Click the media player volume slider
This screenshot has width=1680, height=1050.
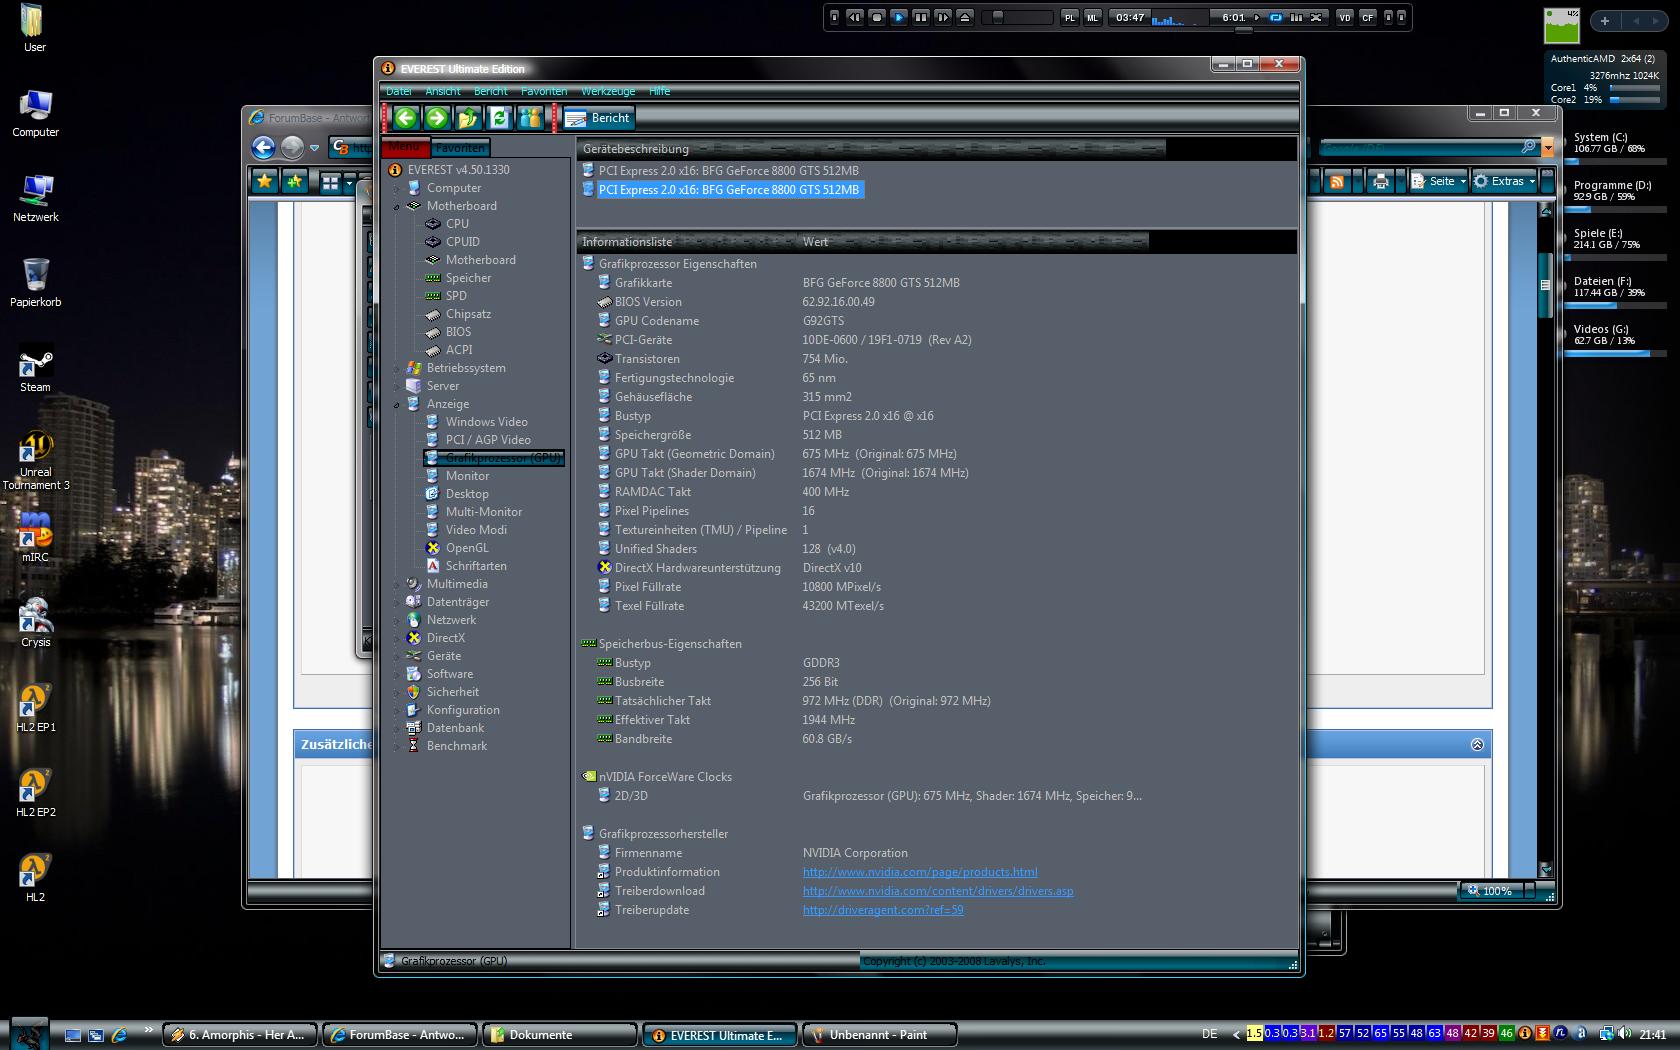pos(1017,17)
